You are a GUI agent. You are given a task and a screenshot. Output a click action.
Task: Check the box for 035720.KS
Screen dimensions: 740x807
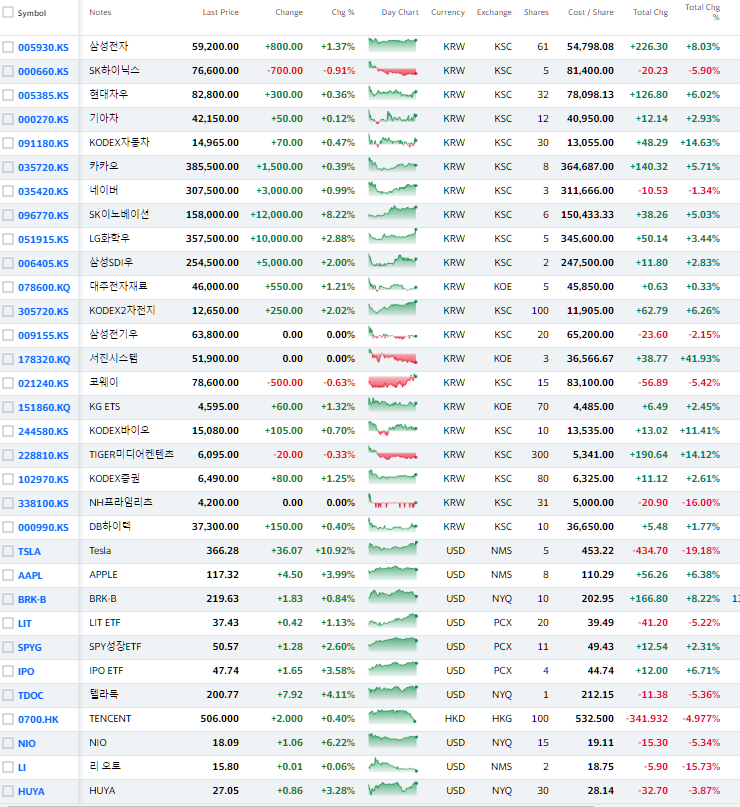(x=8, y=167)
